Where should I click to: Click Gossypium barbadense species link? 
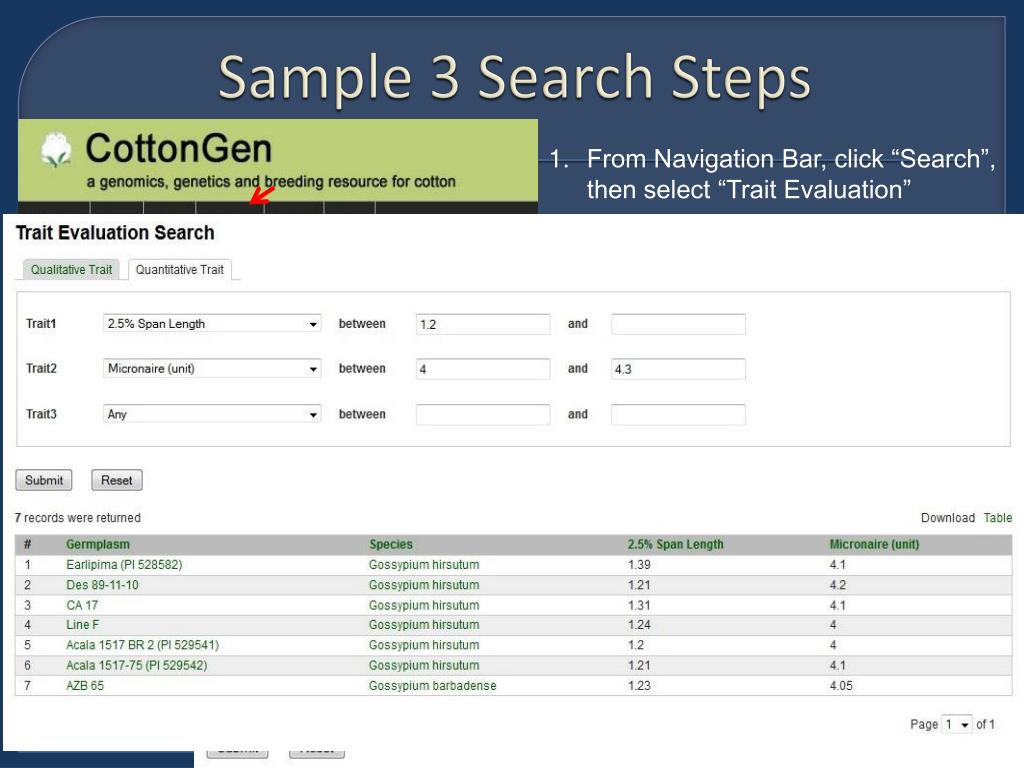432,685
